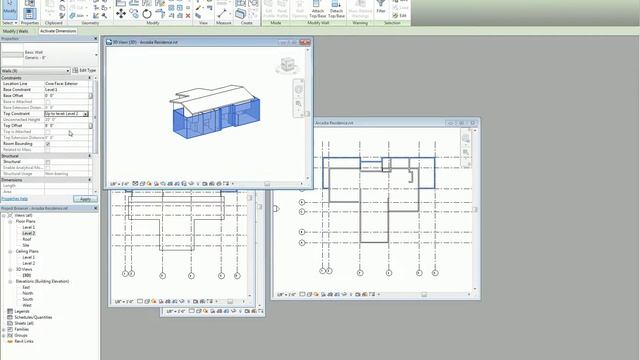Toggle the Related to Mass checkbox
Image resolution: width=640 pixels, height=360 pixels.
click(48, 150)
